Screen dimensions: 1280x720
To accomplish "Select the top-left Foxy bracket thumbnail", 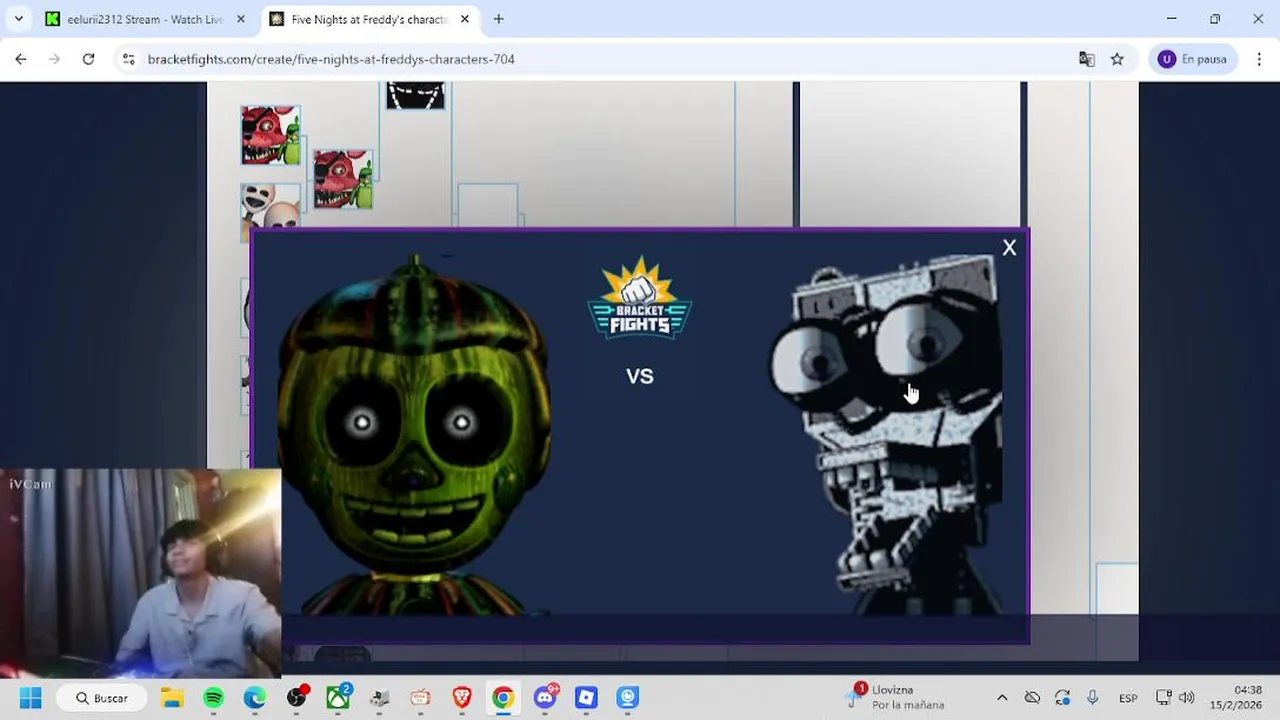I will (x=270, y=135).
